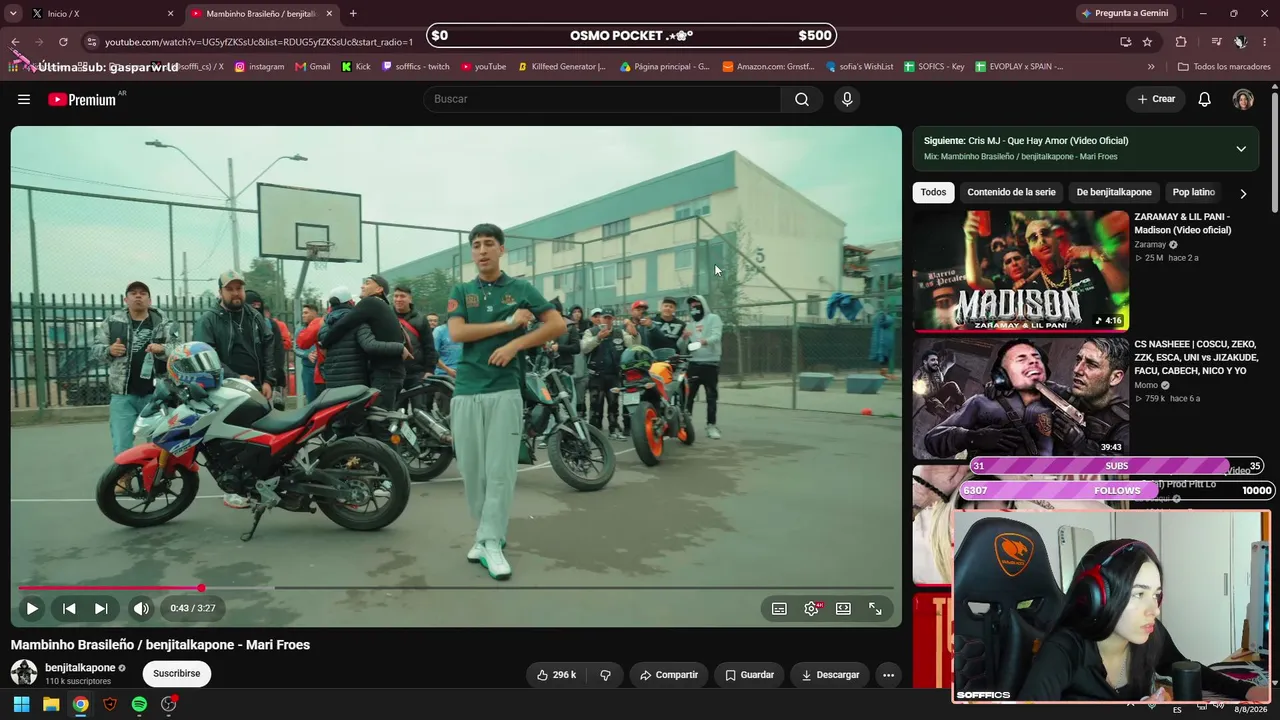
Task: Open Spotify from the taskbar
Action: click(139, 704)
